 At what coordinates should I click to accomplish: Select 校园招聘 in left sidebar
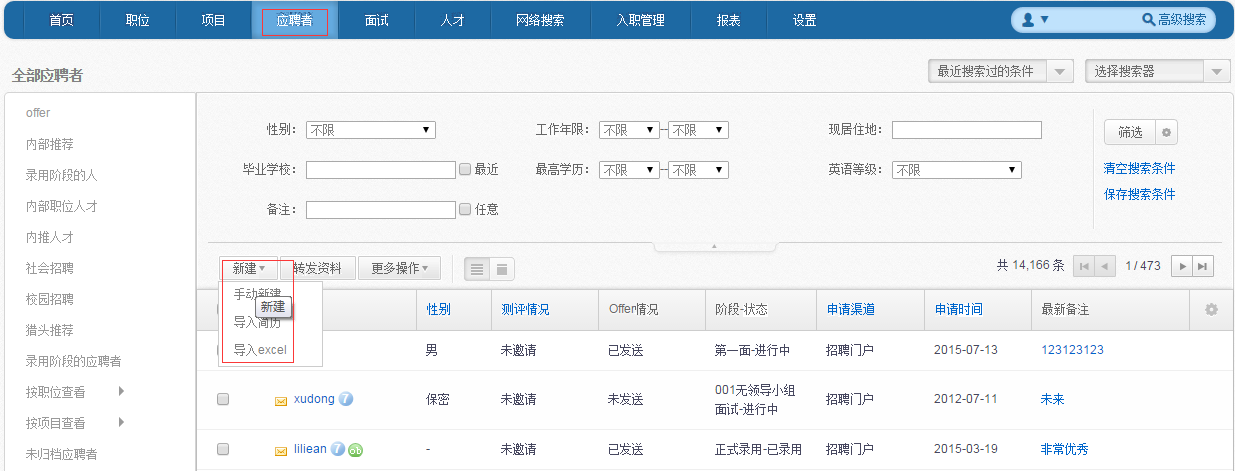tap(50, 299)
